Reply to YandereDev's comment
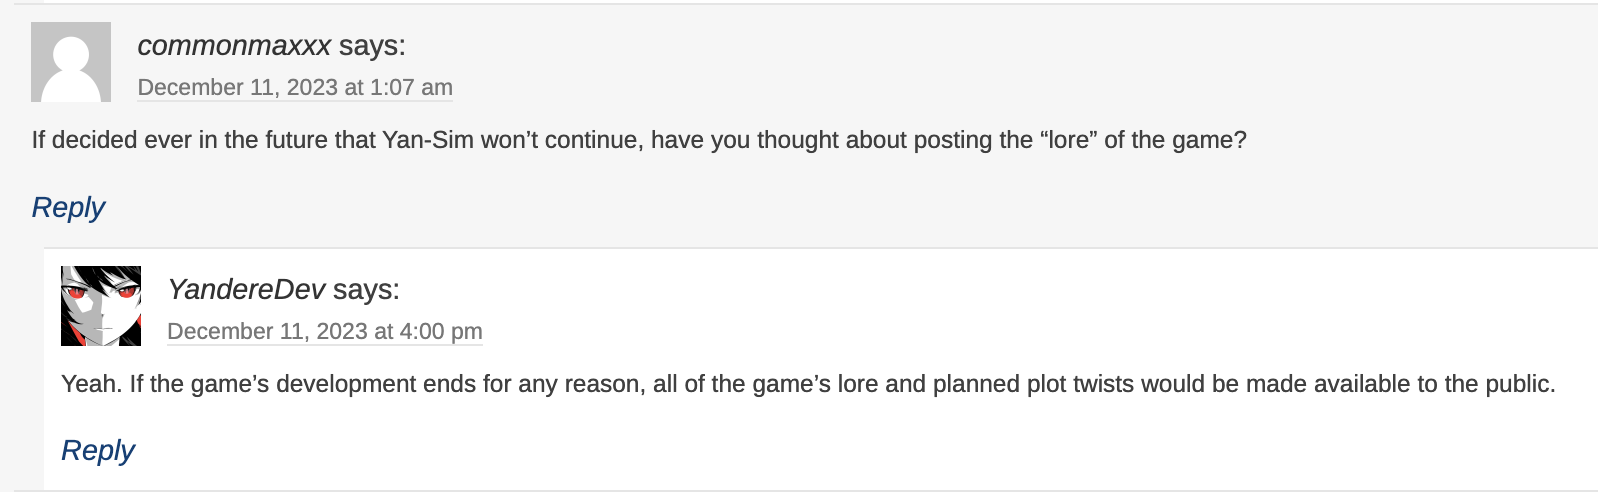This screenshot has height=492, width=1598. coord(98,451)
